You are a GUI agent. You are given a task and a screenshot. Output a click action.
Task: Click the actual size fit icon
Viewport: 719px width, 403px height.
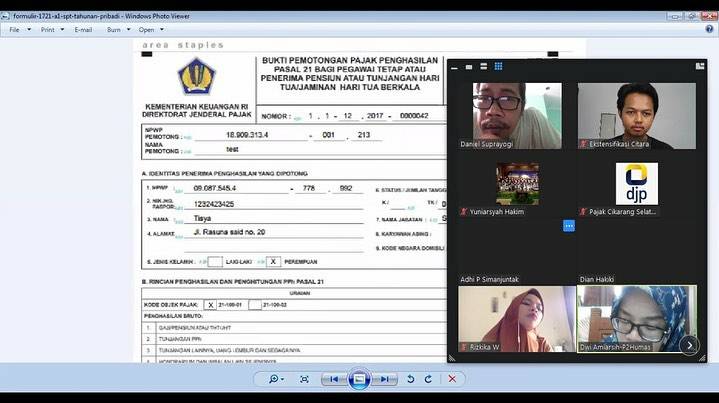coord(304,379)
